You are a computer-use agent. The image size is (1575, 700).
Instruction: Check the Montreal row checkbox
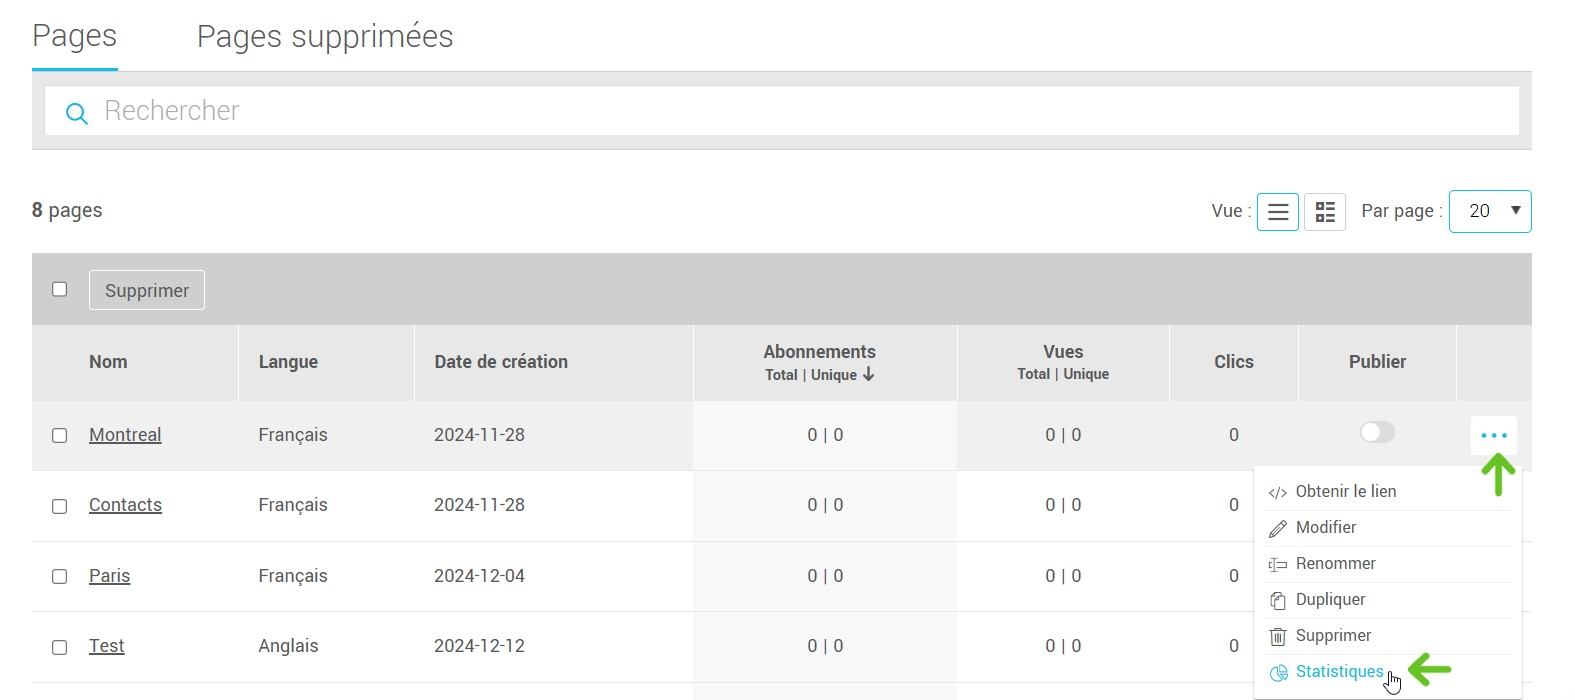[x=60, y=436]
